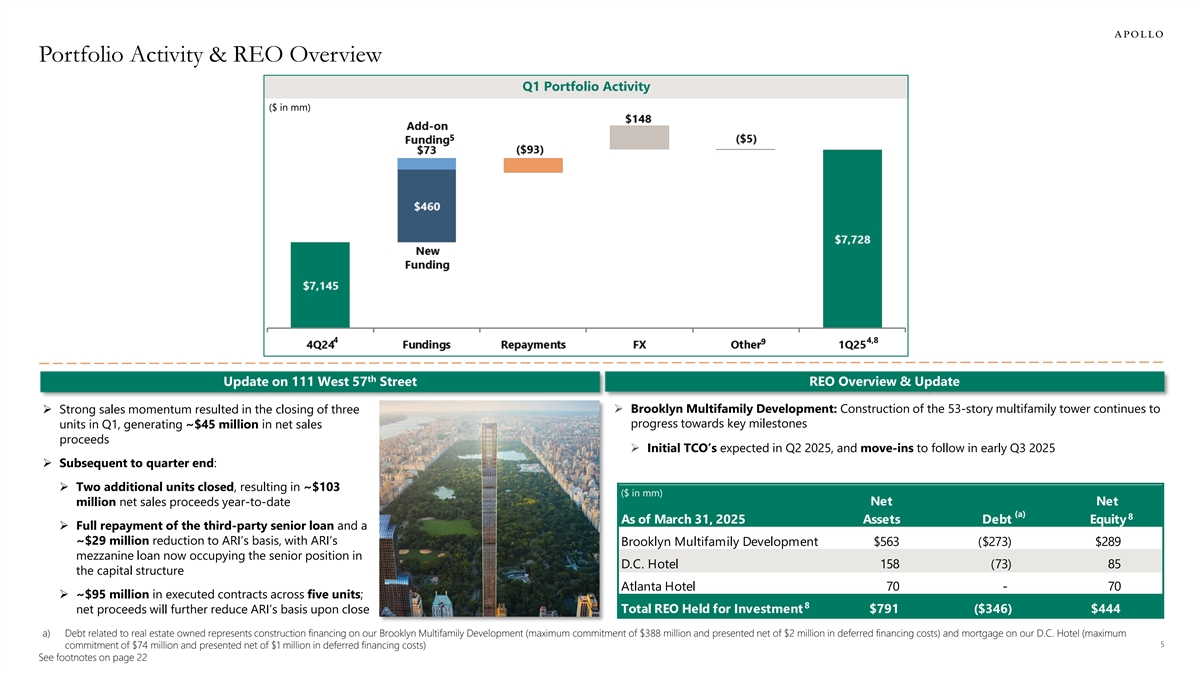Select the green 4Q24 $7,145 bar

tap(320, 284)
